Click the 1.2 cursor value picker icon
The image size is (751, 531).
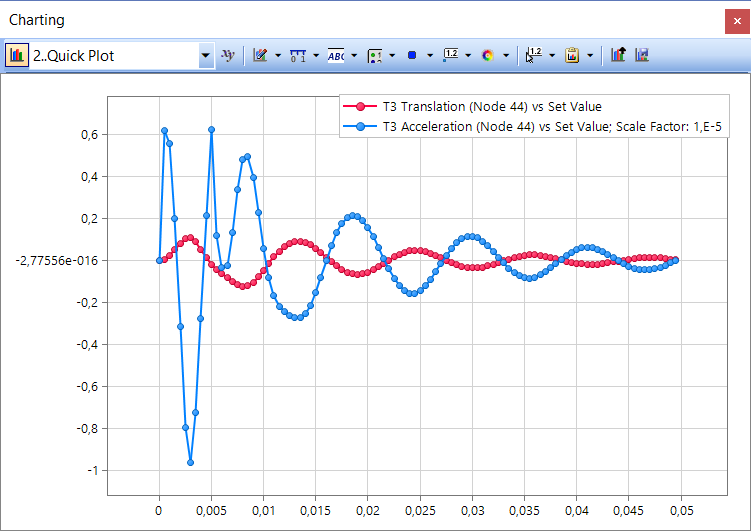point(534,56)
